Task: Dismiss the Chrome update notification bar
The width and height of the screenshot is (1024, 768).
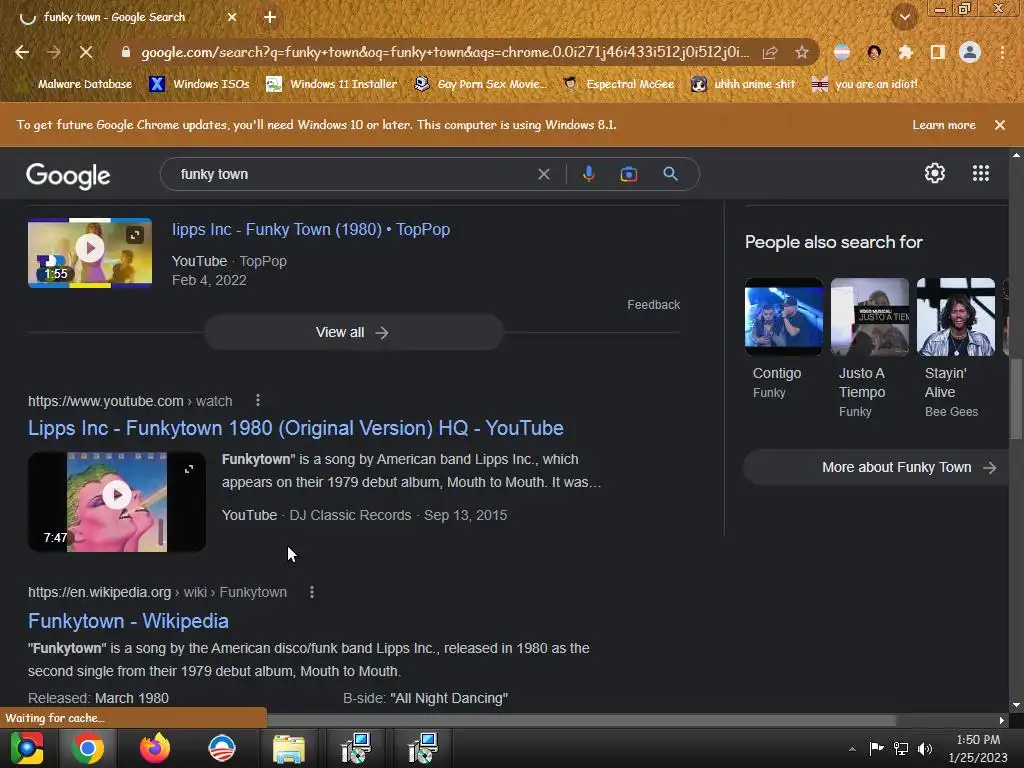Action: [1000, 125]
